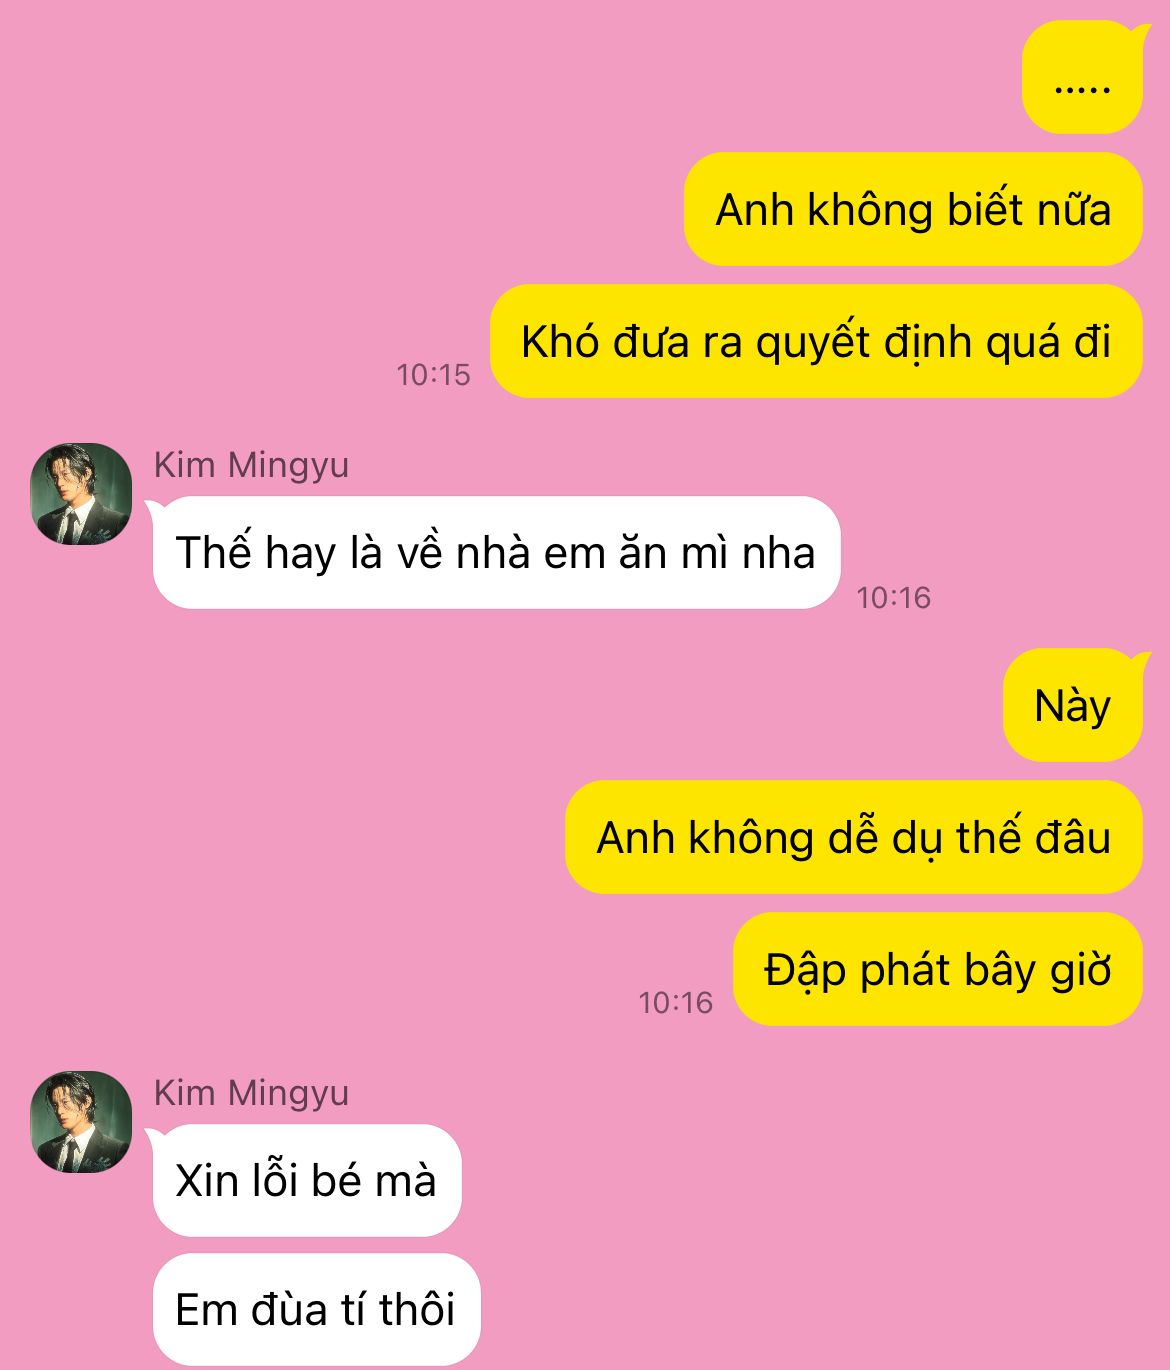Open the sender name above 'Xin lỗi bé mà'
The image size is (1170, 1370).
pyautogui.click(x=251, y=1093)
